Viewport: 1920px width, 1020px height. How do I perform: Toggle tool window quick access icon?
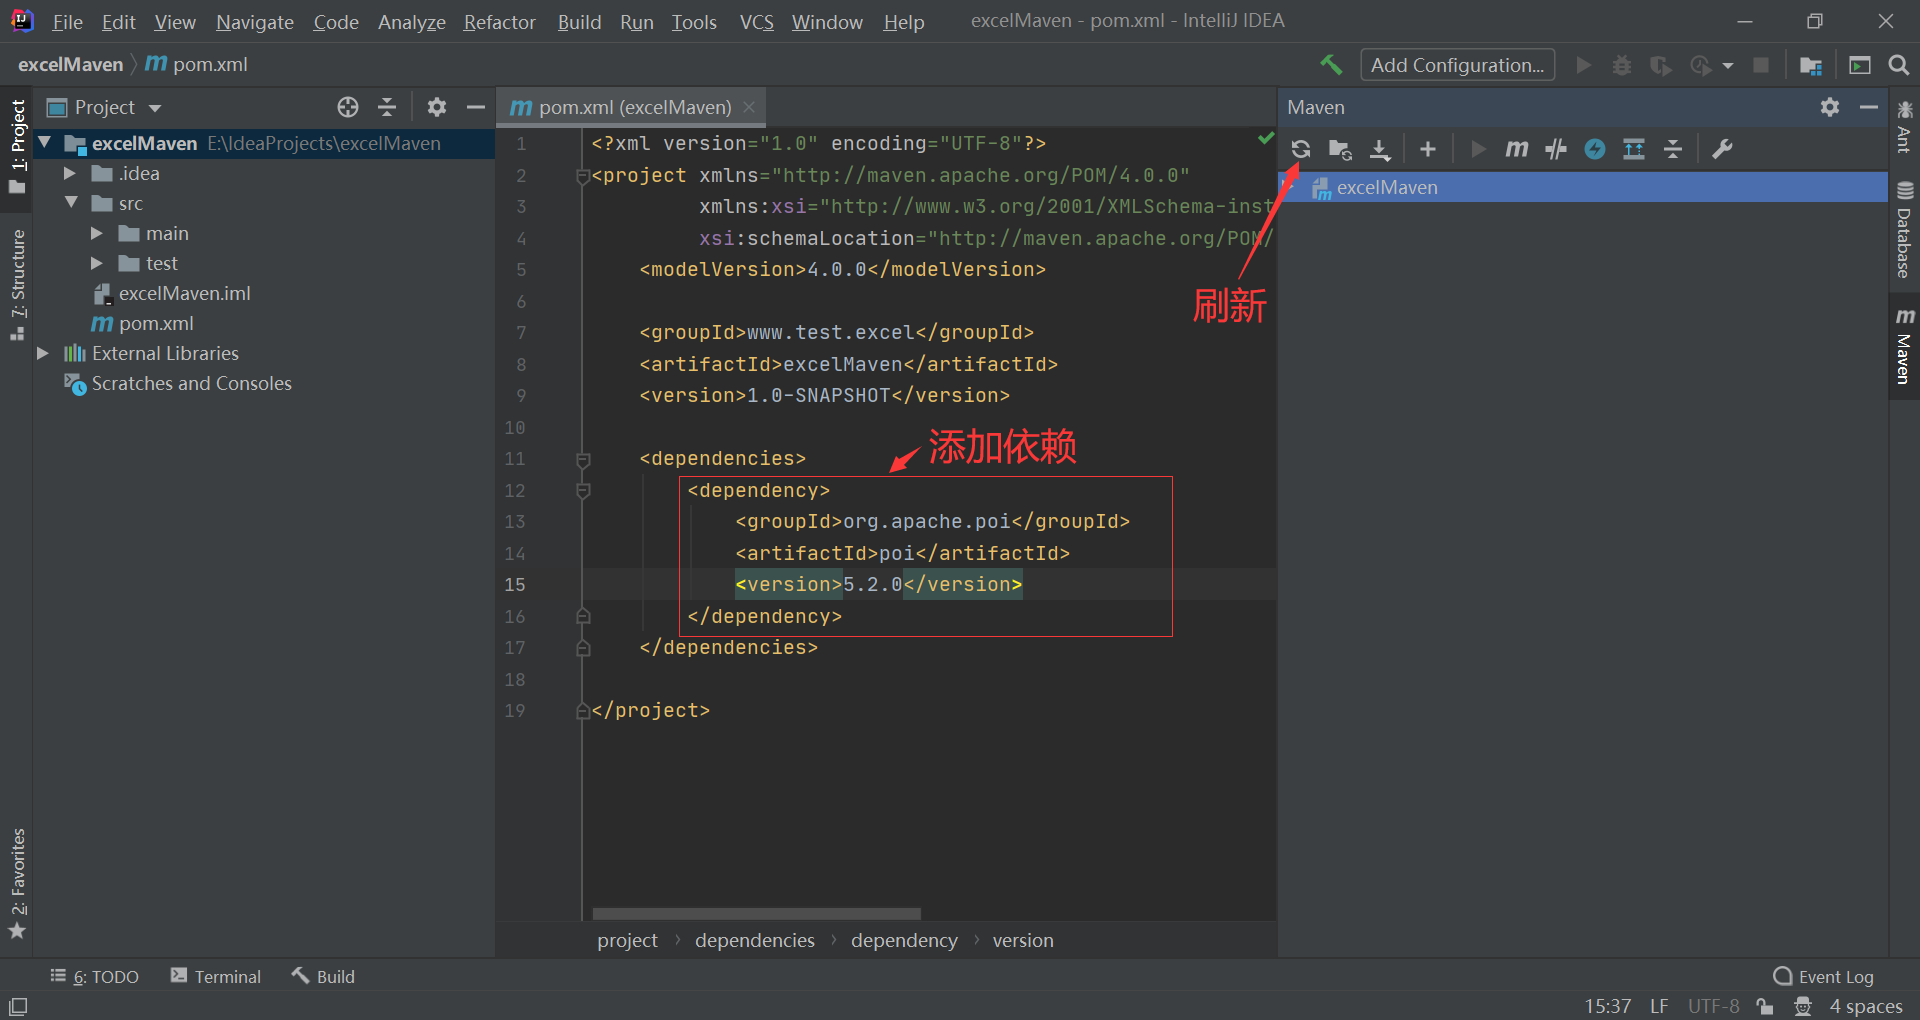(18, 1006)
